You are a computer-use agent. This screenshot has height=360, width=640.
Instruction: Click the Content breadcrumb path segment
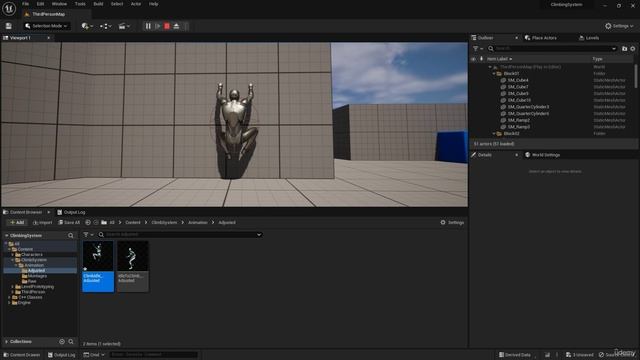(x=133, y=223)
